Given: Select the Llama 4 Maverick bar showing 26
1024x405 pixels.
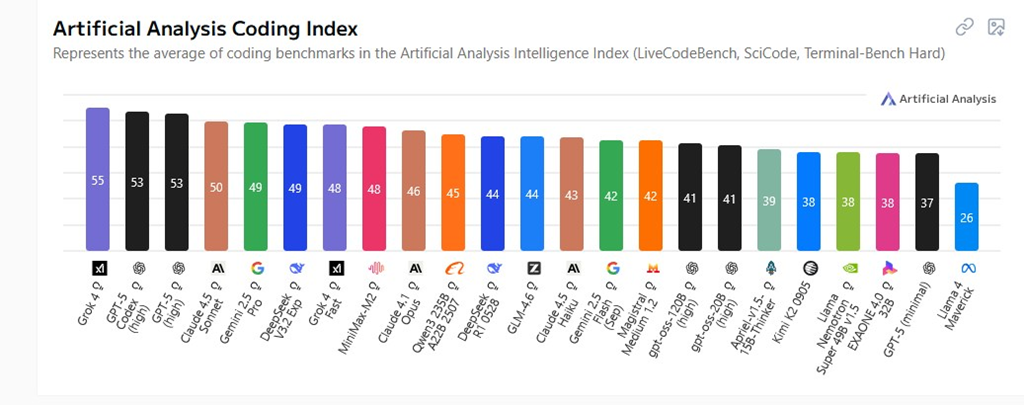Looking at the screenshot, I should point(967,216).
